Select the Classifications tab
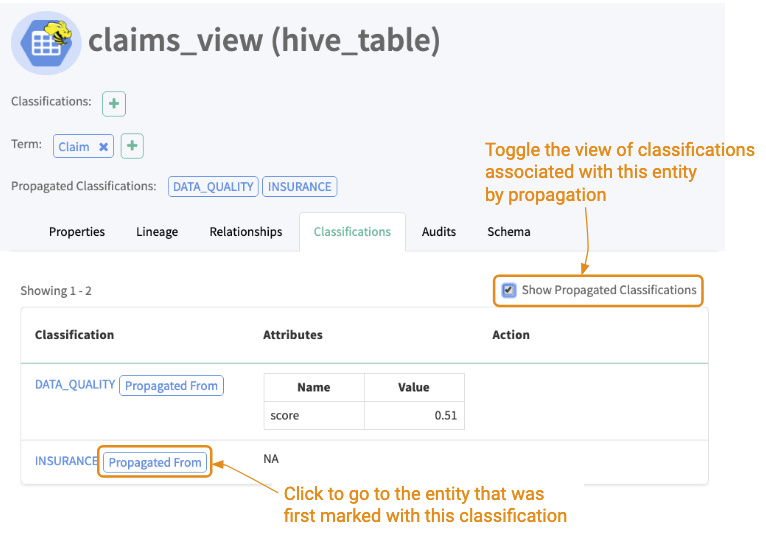This screenshot has height=539, width=766. coord(352,232)
